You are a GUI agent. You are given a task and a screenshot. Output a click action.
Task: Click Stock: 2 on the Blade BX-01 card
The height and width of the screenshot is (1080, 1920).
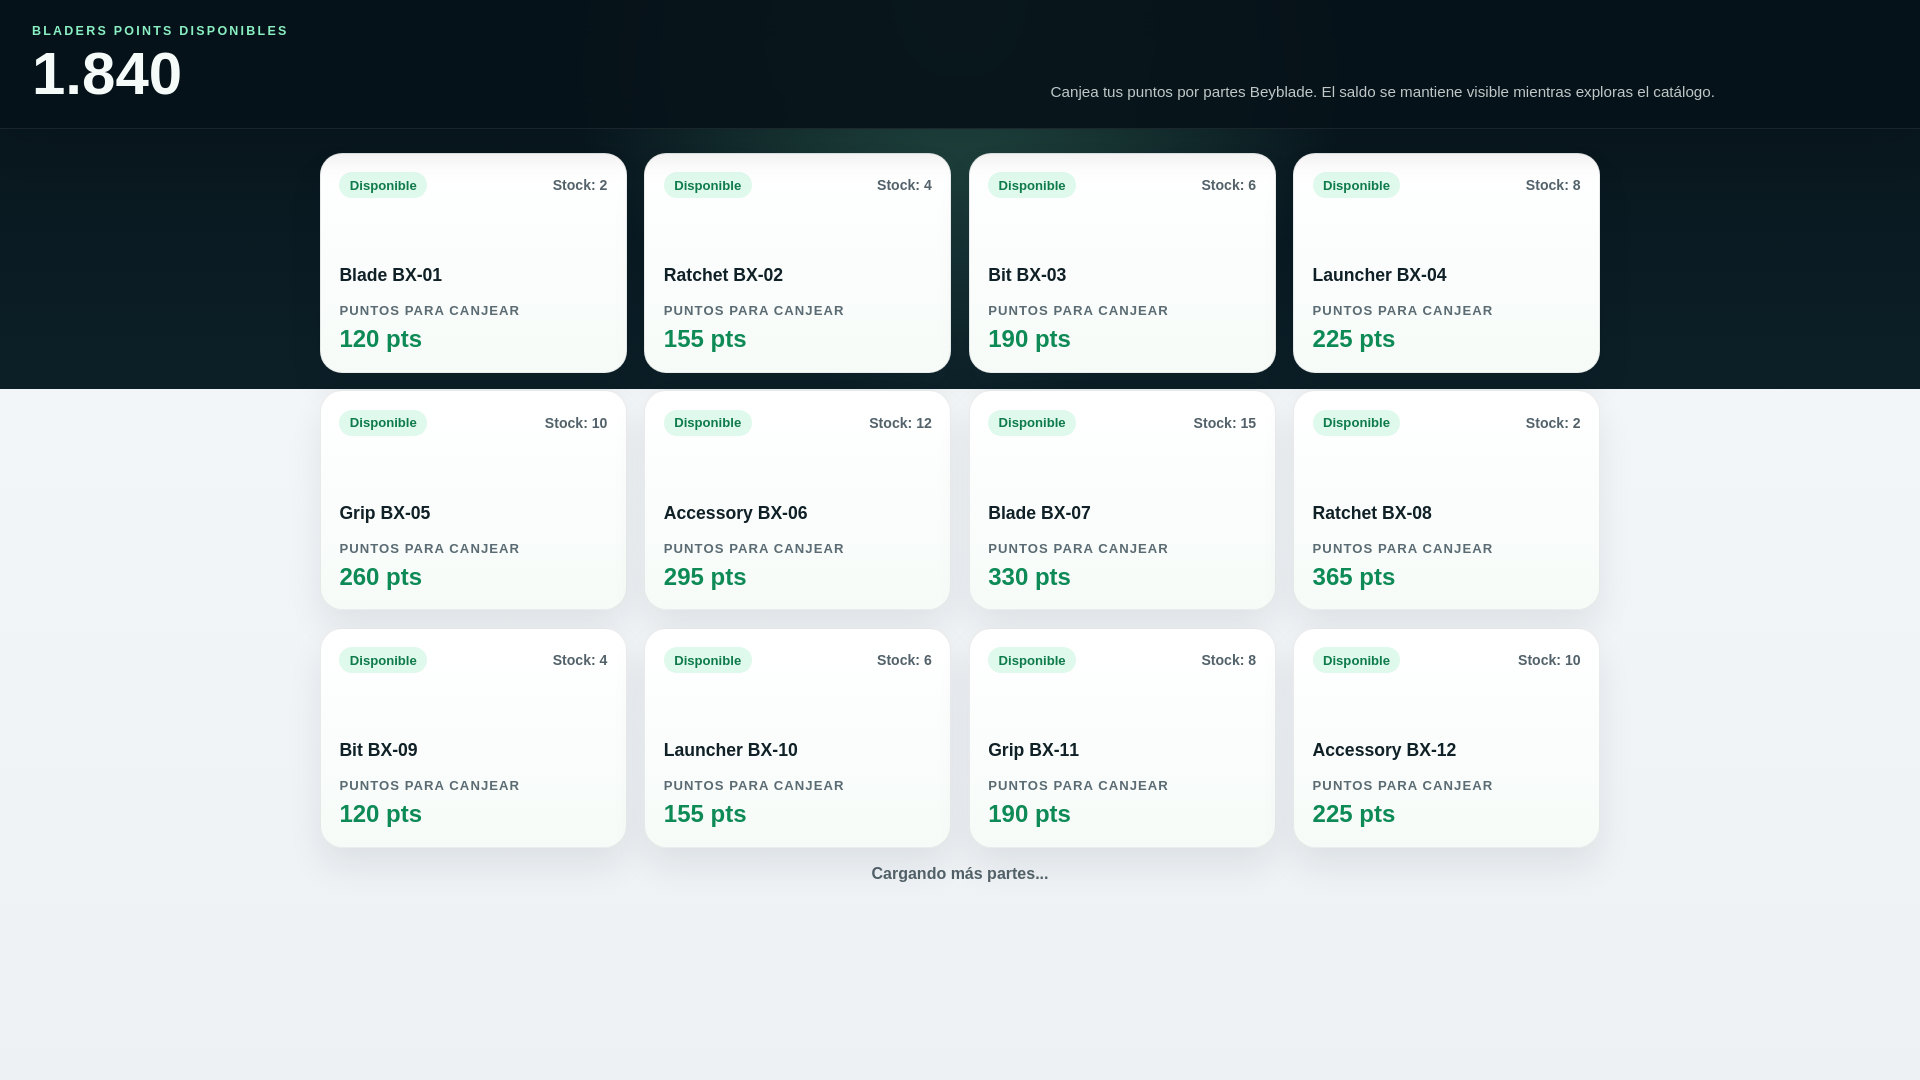pos(580,185)
